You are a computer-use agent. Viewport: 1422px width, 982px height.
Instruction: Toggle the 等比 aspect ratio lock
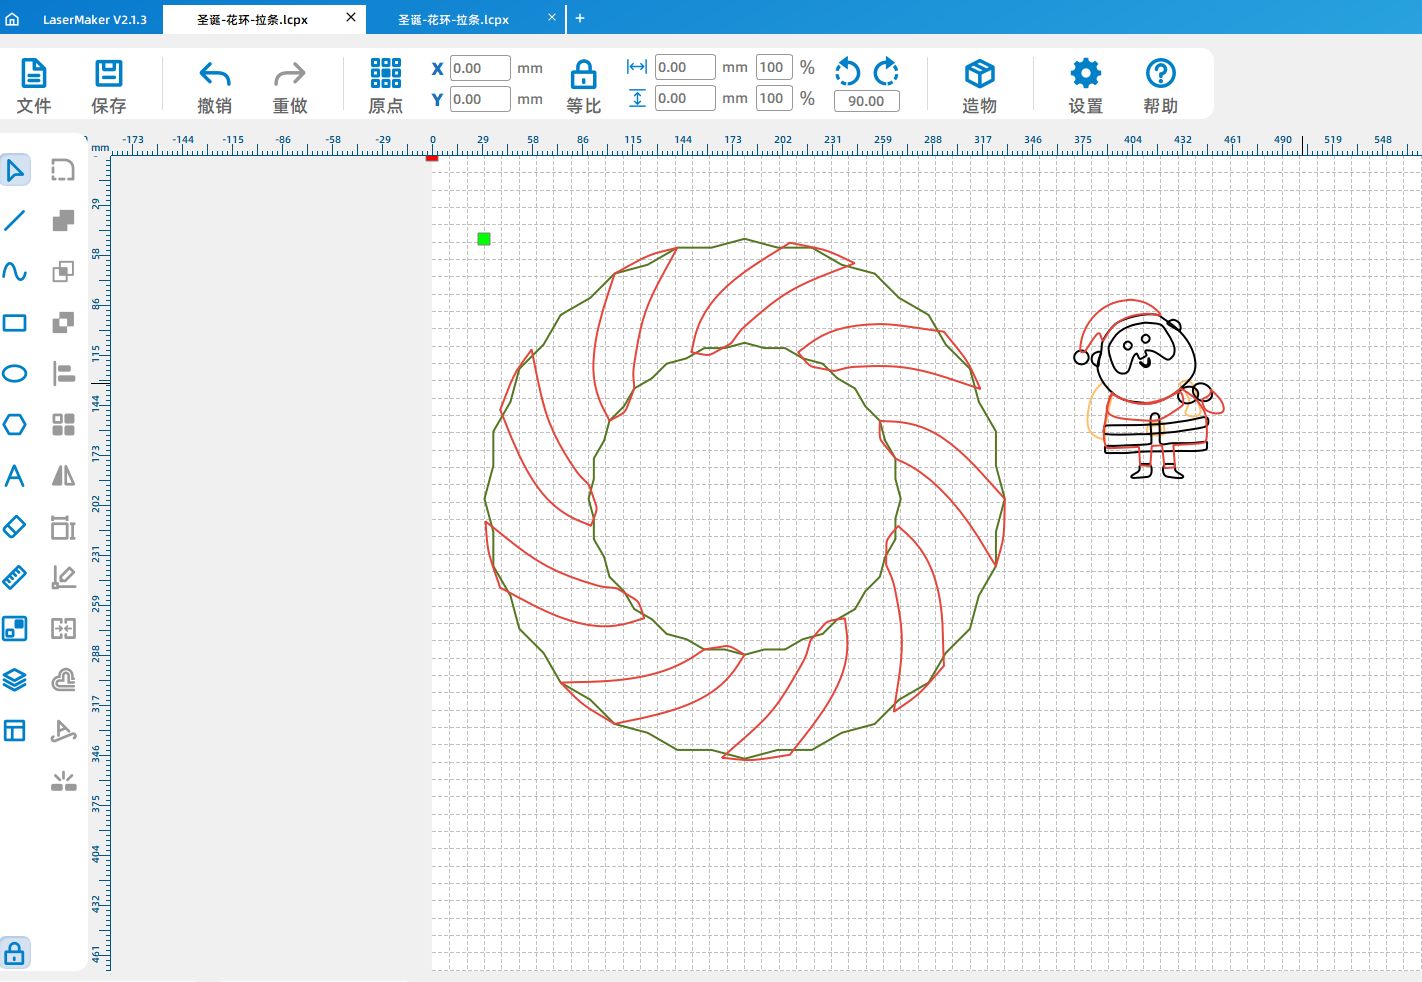pos(583,86)
